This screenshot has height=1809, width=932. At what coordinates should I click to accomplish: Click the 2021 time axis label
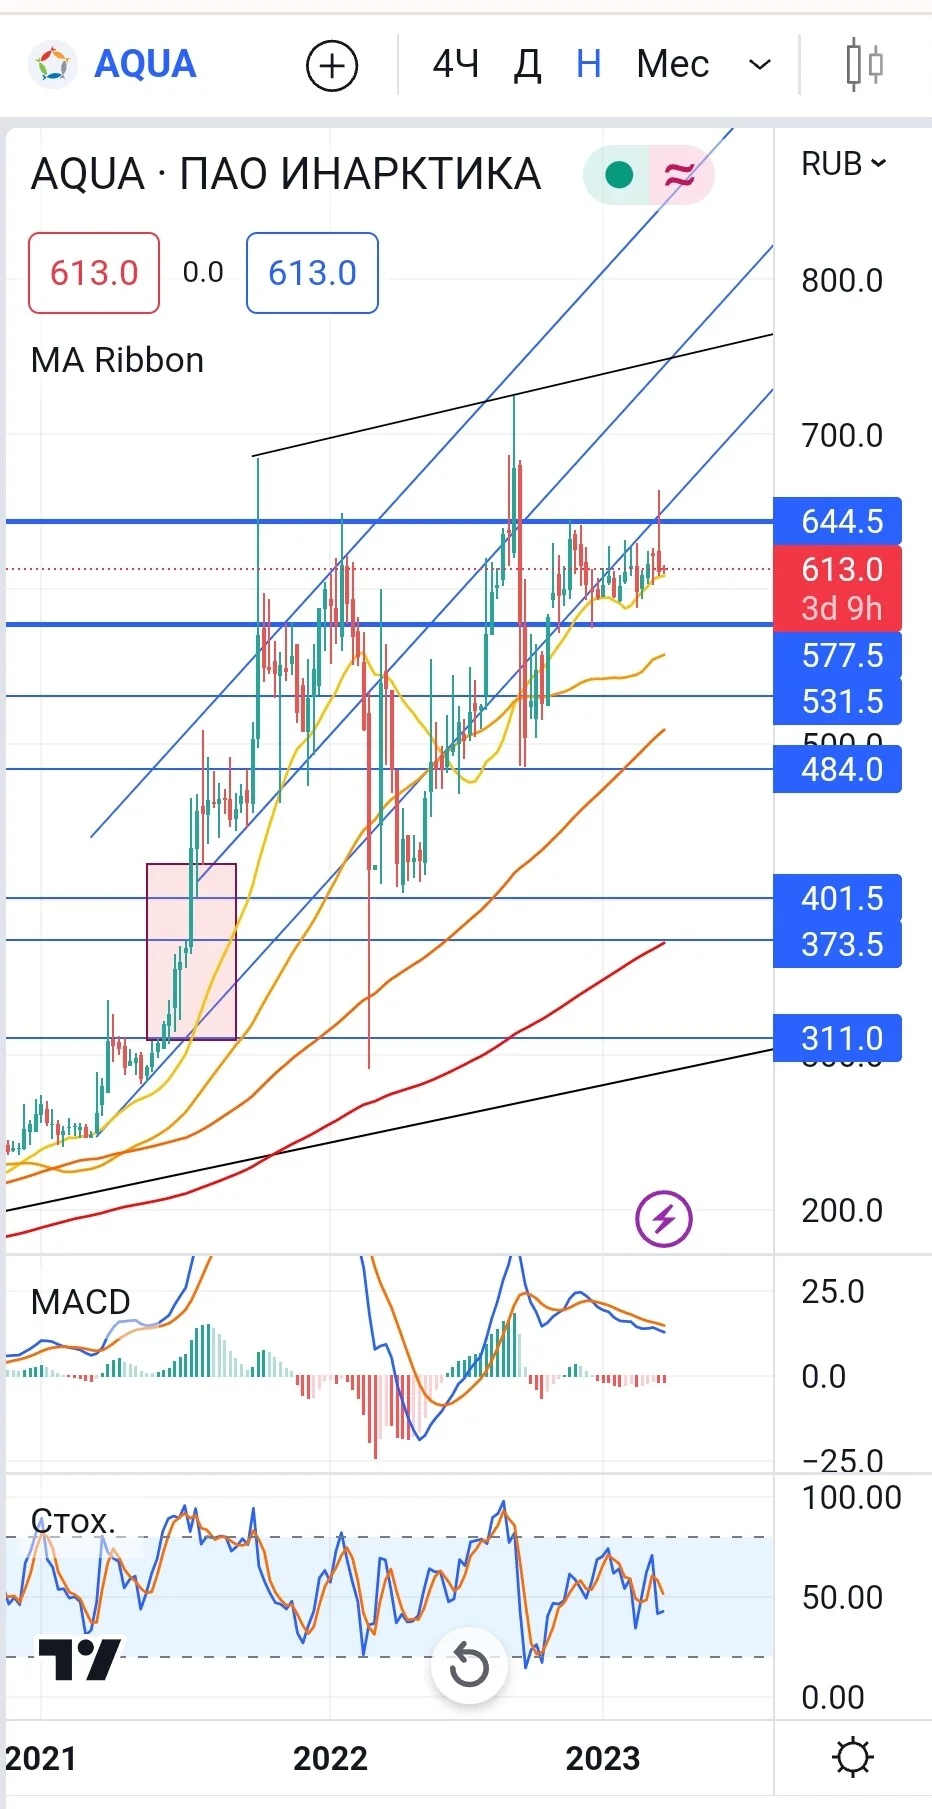[40, 1758]
